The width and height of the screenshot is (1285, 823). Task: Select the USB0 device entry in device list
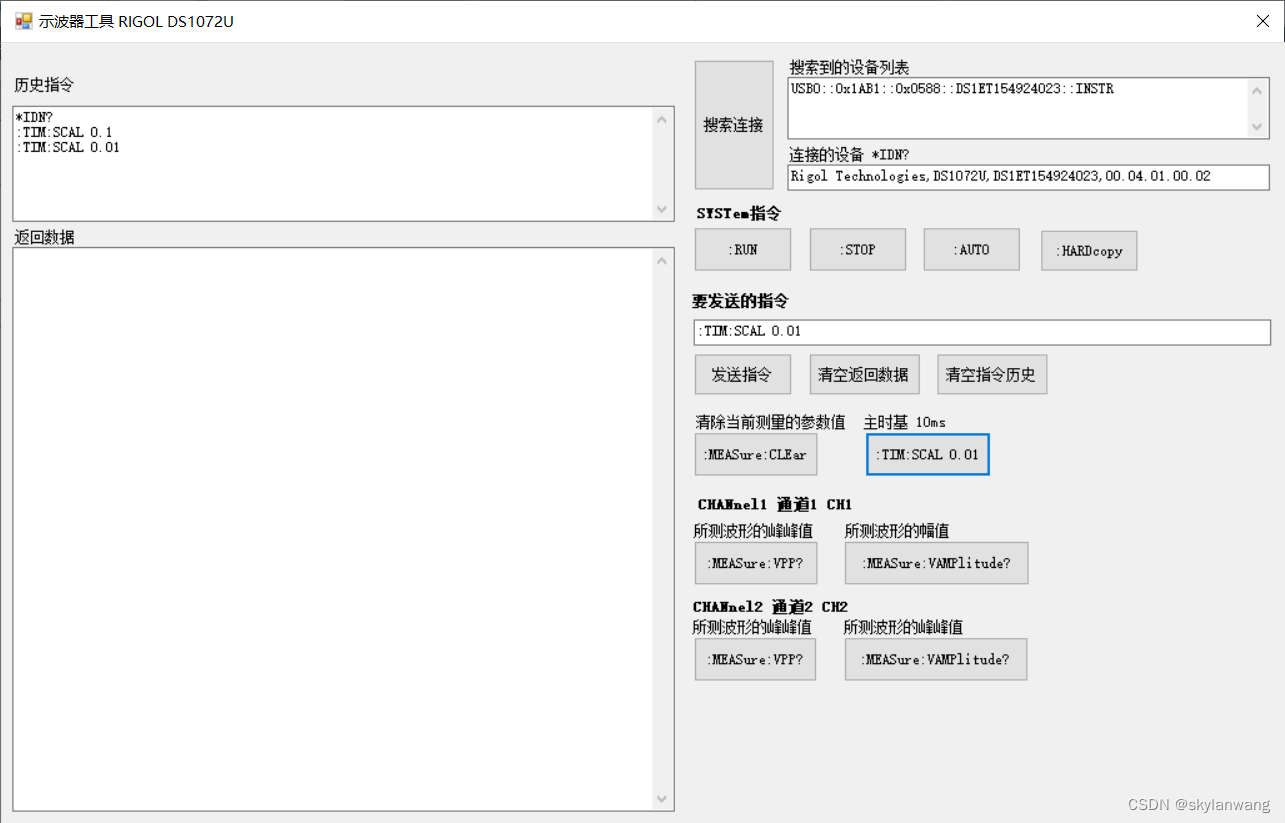[952, 89]
